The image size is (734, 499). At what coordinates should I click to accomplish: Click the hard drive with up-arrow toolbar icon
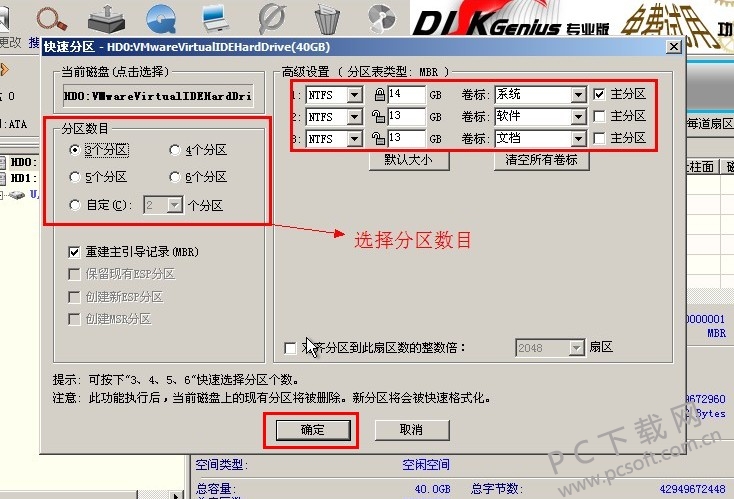(107, 19)
